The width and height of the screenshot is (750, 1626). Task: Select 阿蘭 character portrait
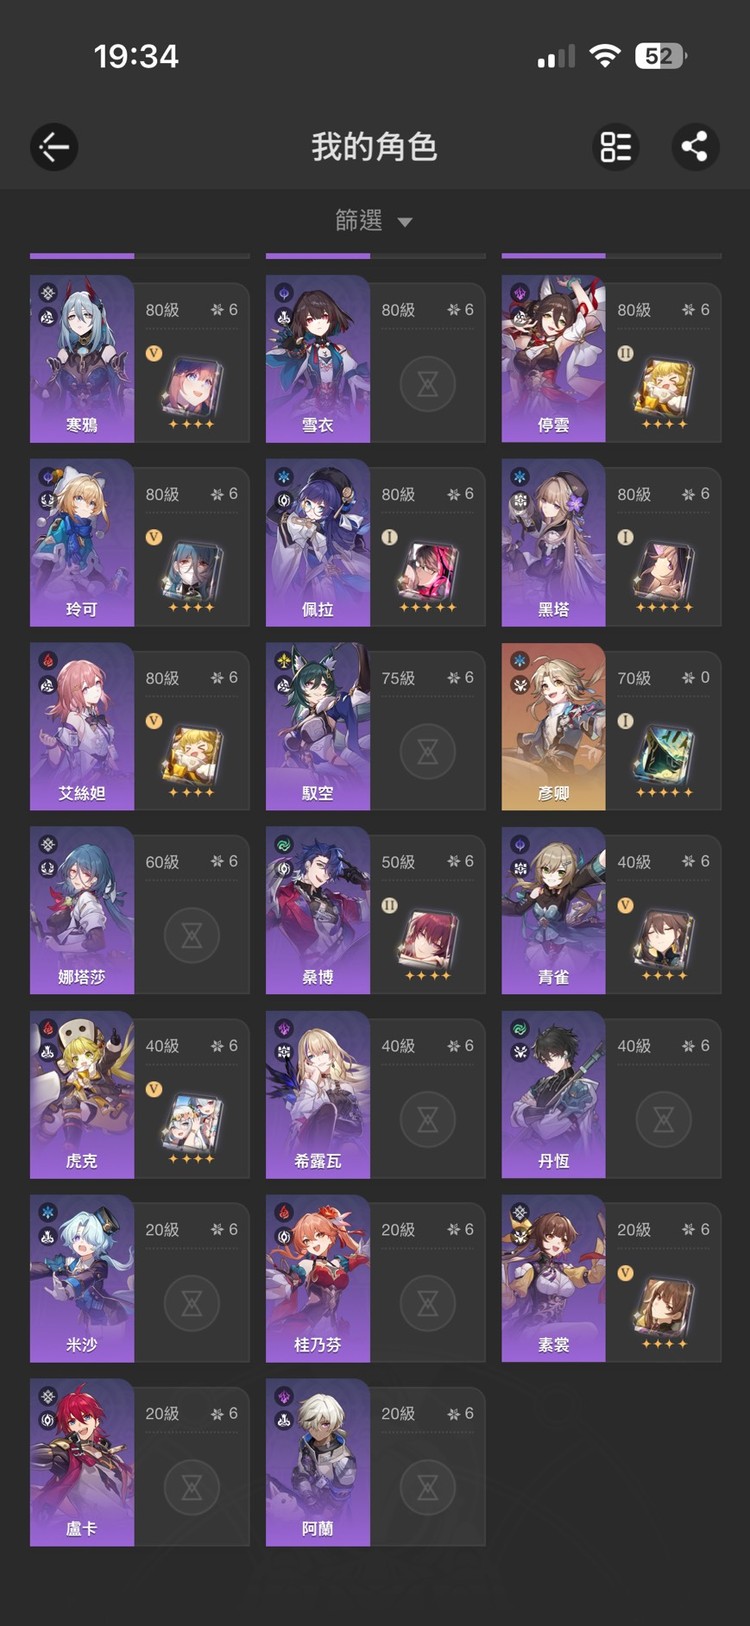(x=318, y=1463)
